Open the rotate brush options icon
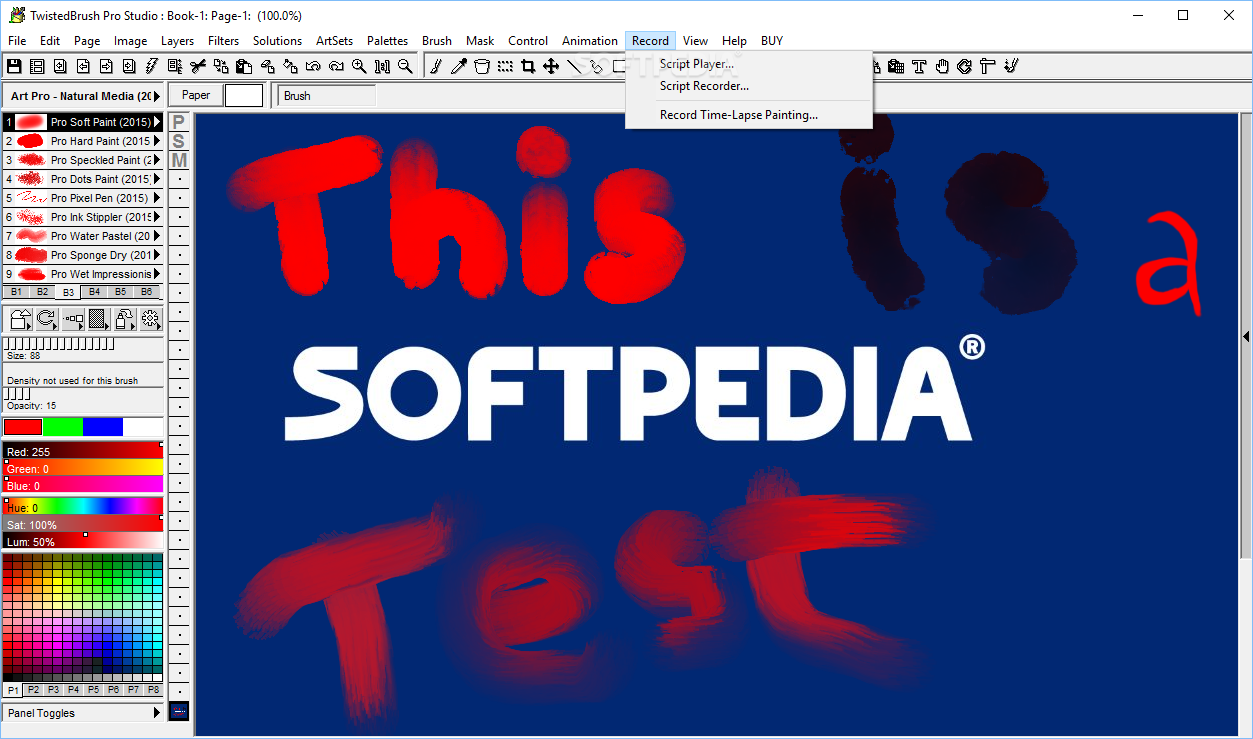1253x739 pixels. 46,319
